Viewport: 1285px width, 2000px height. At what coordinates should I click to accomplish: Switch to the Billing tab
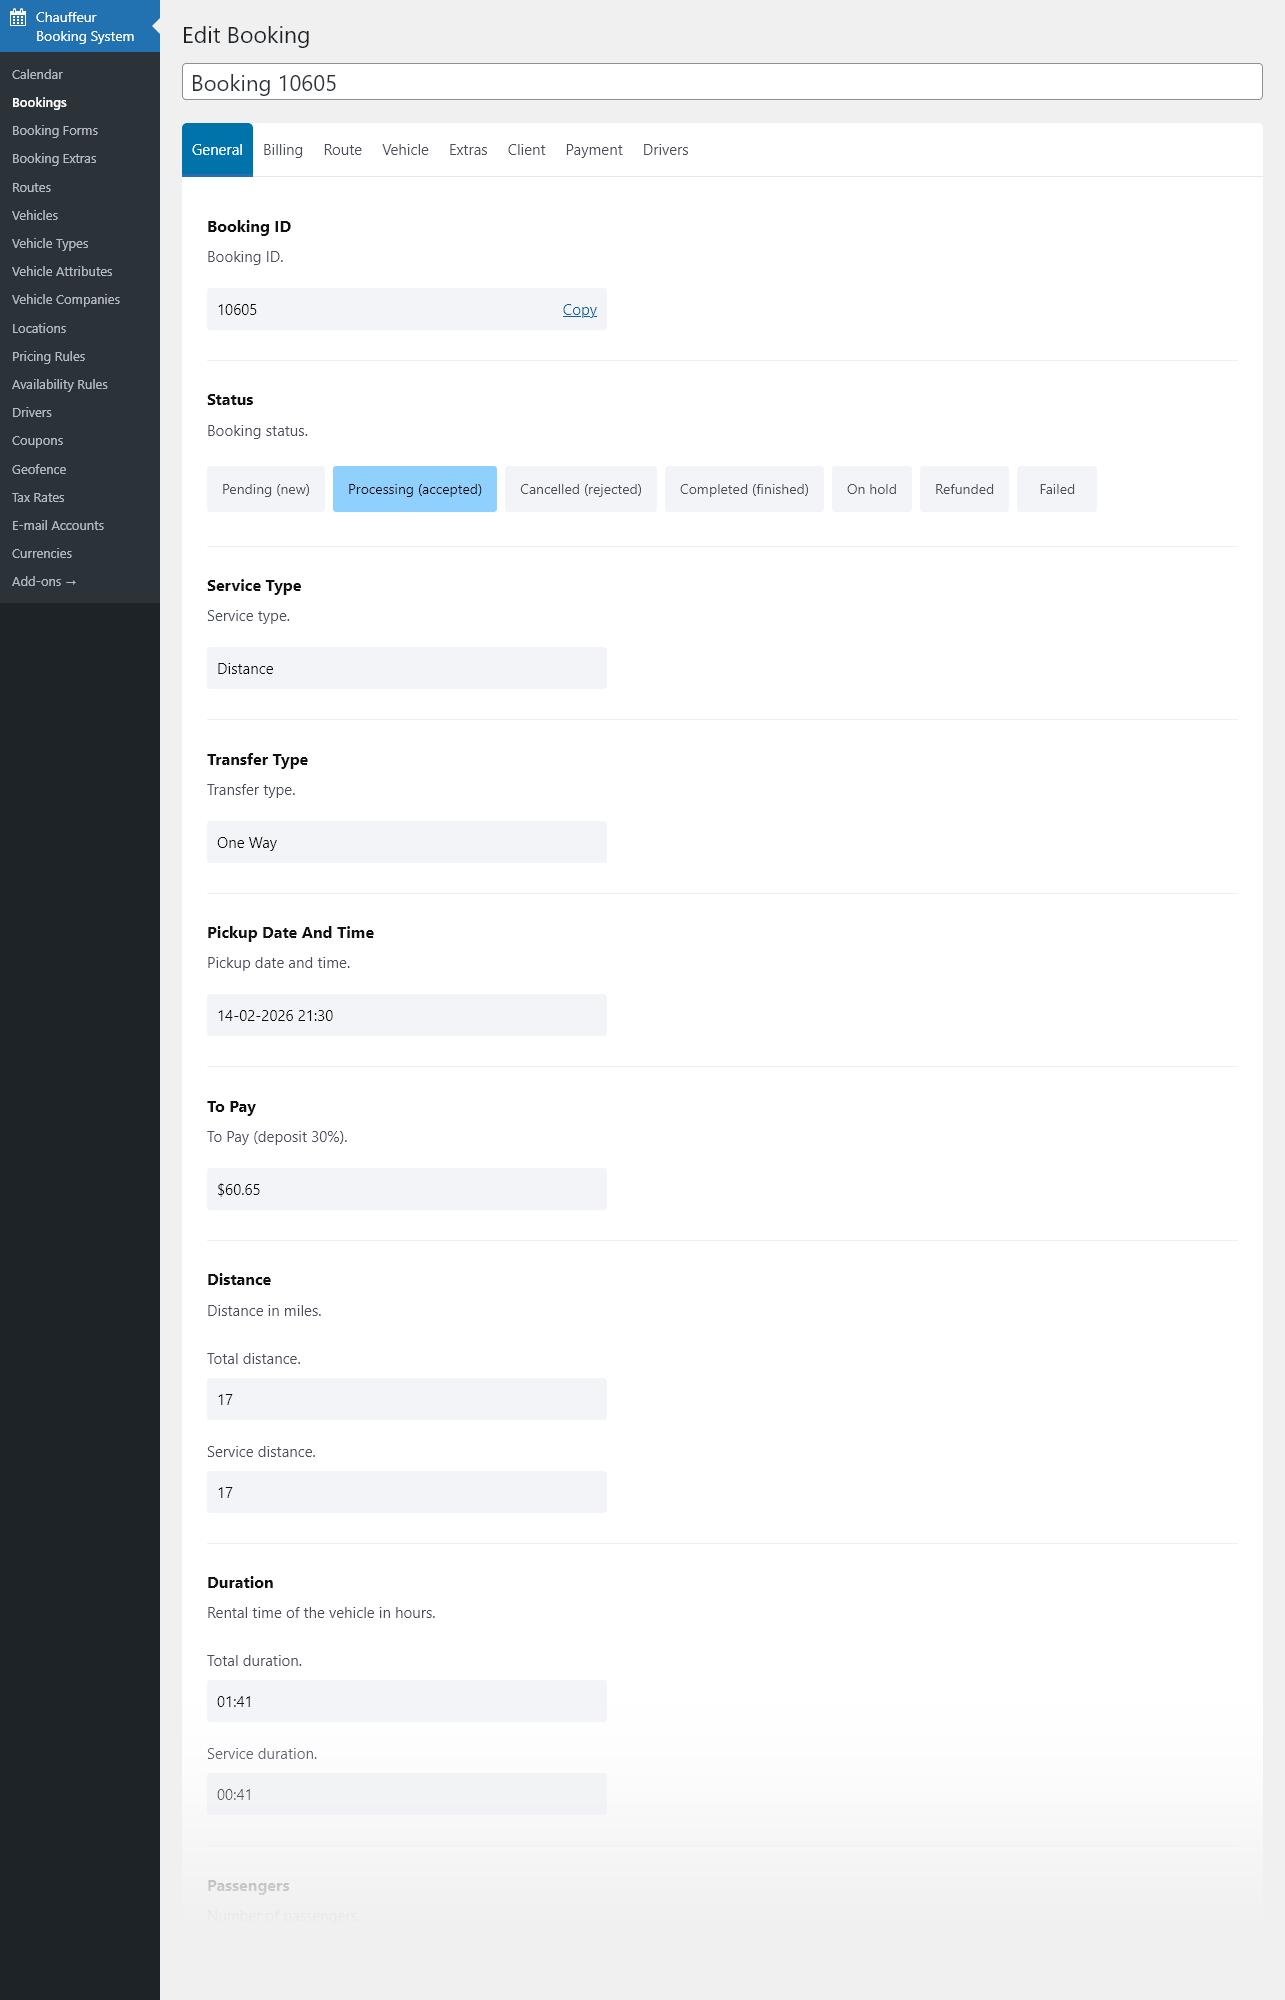[x=283, y=150]
